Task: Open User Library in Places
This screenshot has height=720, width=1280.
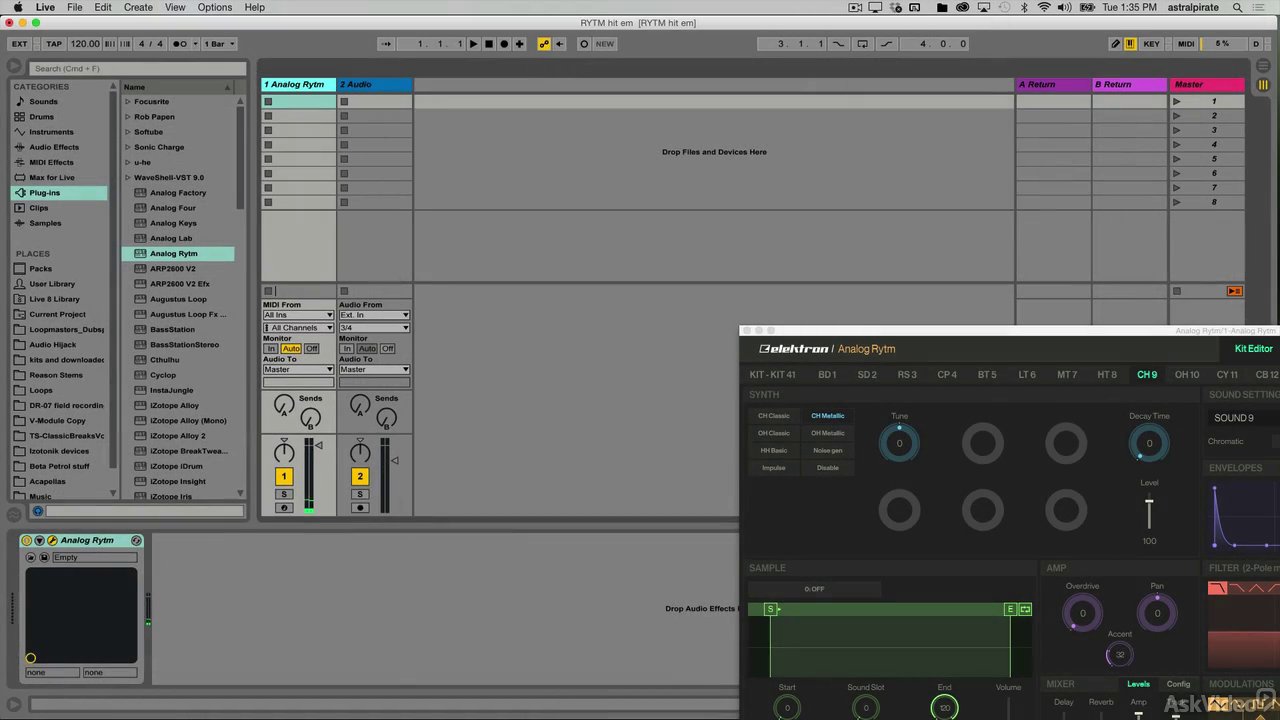Action: point(52,284)
